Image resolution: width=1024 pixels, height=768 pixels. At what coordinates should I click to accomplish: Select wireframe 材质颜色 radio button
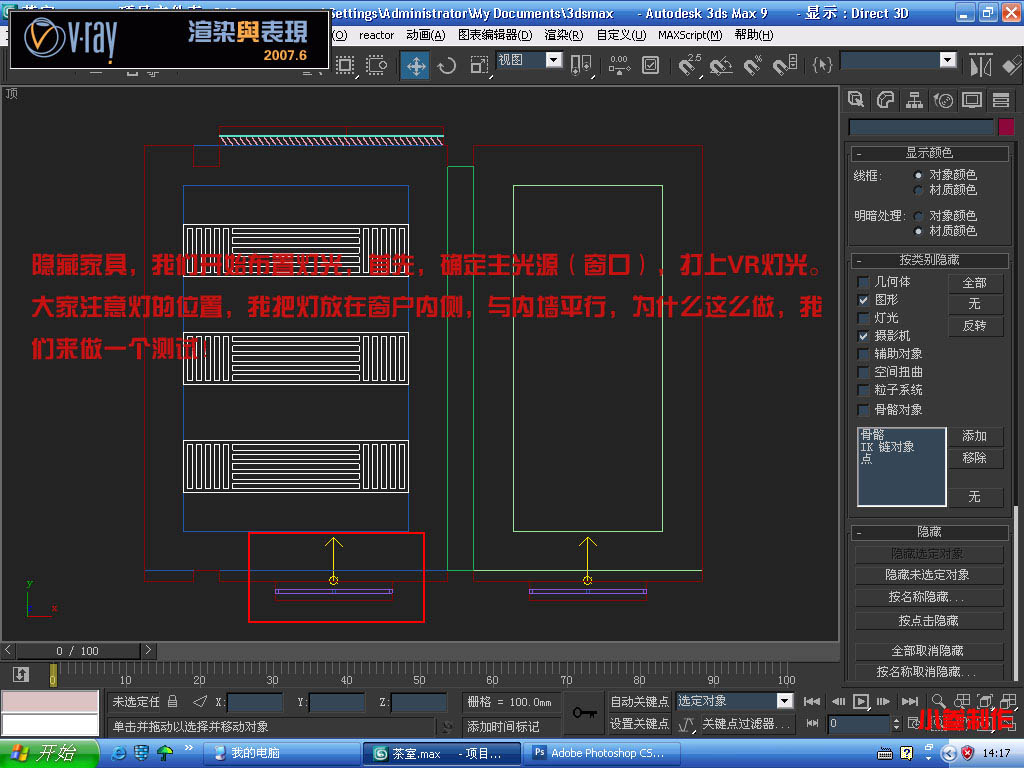tap(918, 190)
